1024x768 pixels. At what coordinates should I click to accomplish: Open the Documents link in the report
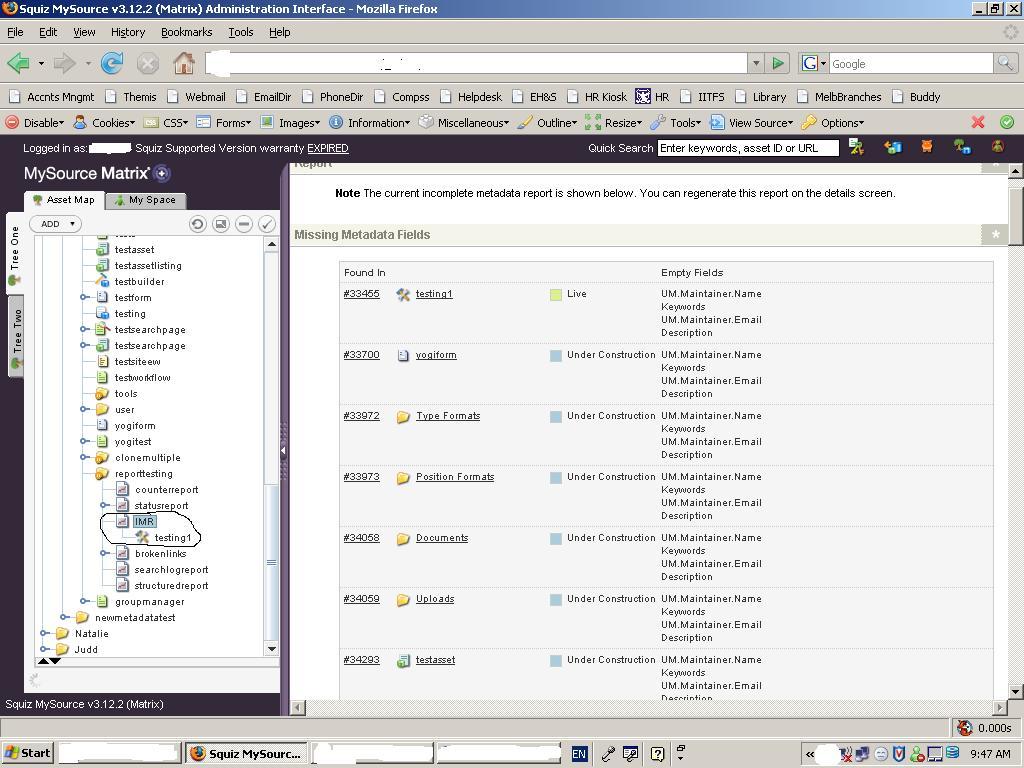pos(442,538)
